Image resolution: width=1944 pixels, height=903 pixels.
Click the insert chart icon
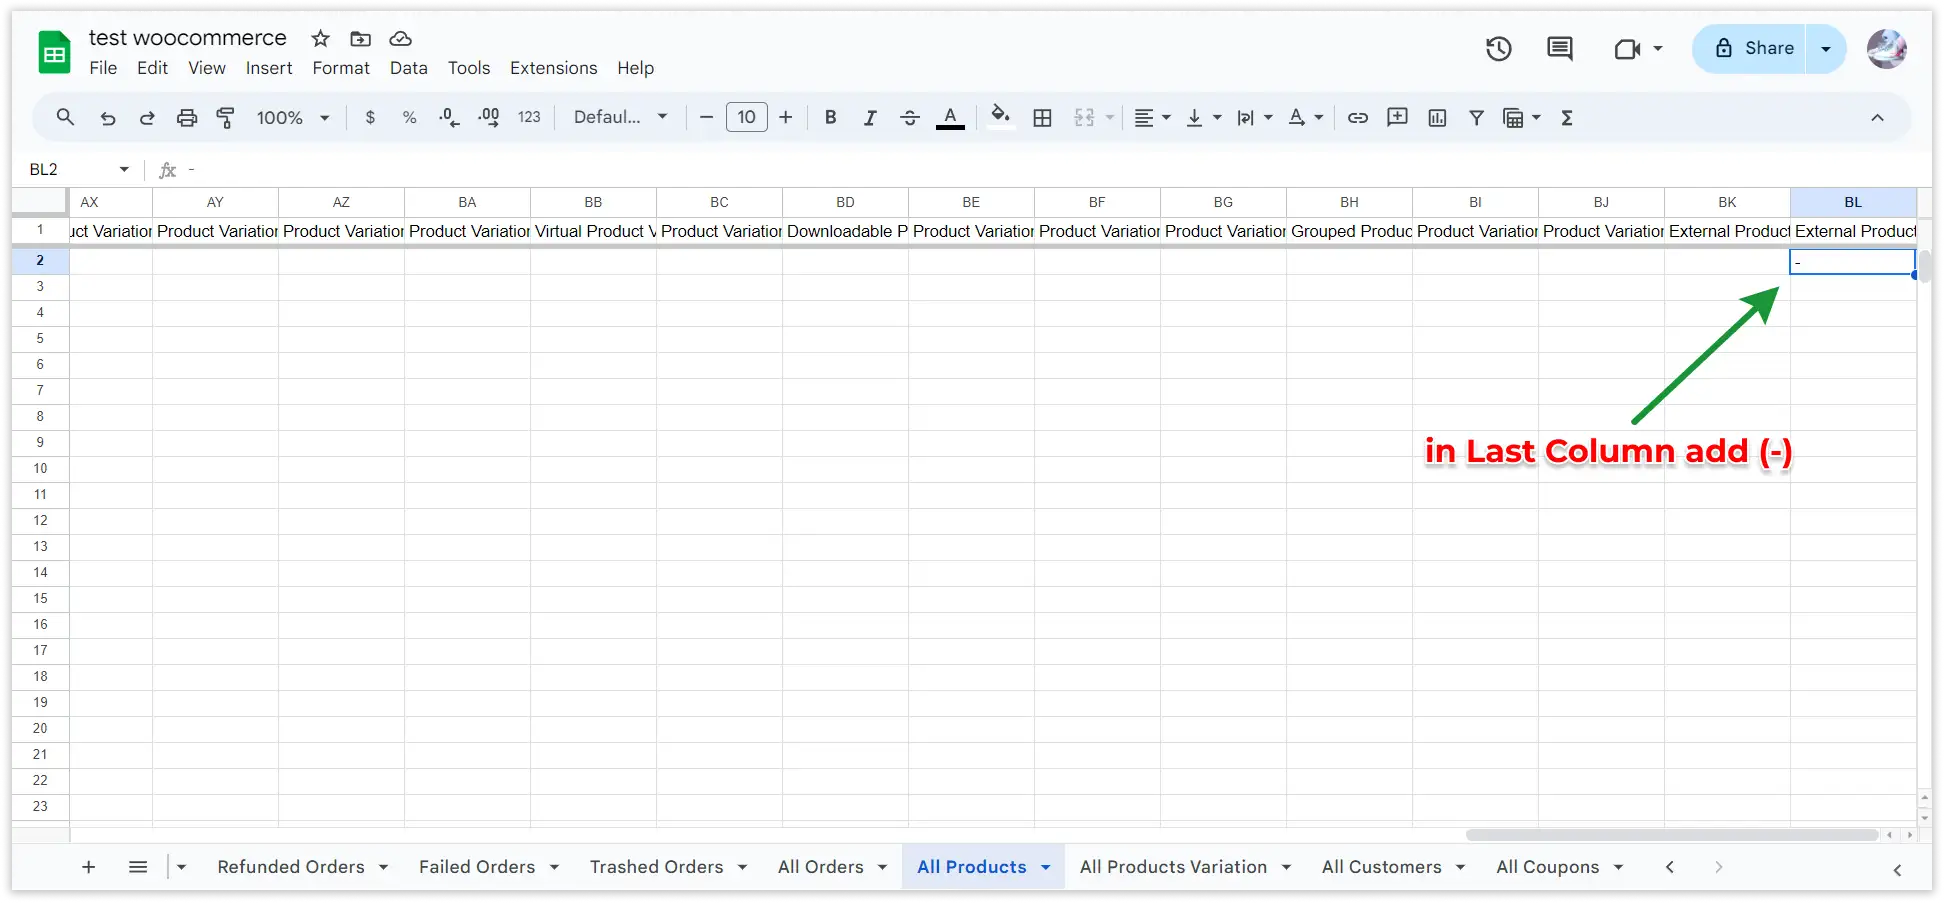1437,118
